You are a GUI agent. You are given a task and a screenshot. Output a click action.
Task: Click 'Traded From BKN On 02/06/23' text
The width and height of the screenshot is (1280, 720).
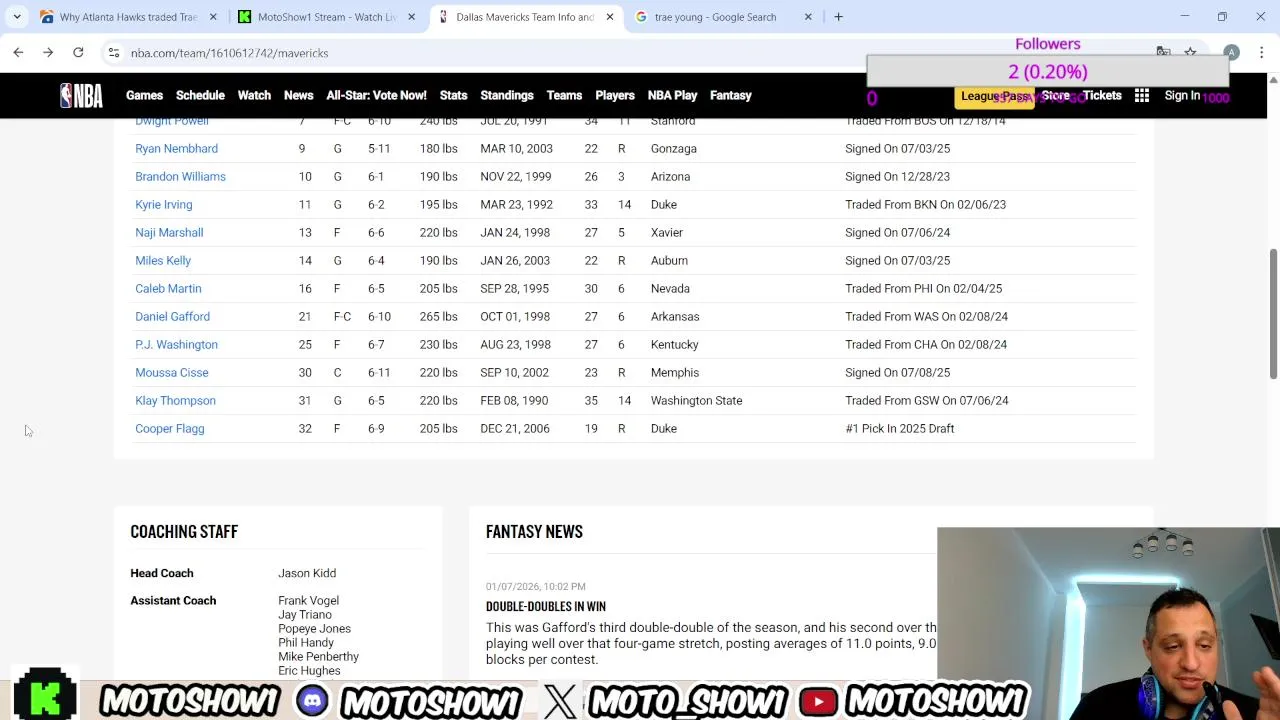(925, 204)
